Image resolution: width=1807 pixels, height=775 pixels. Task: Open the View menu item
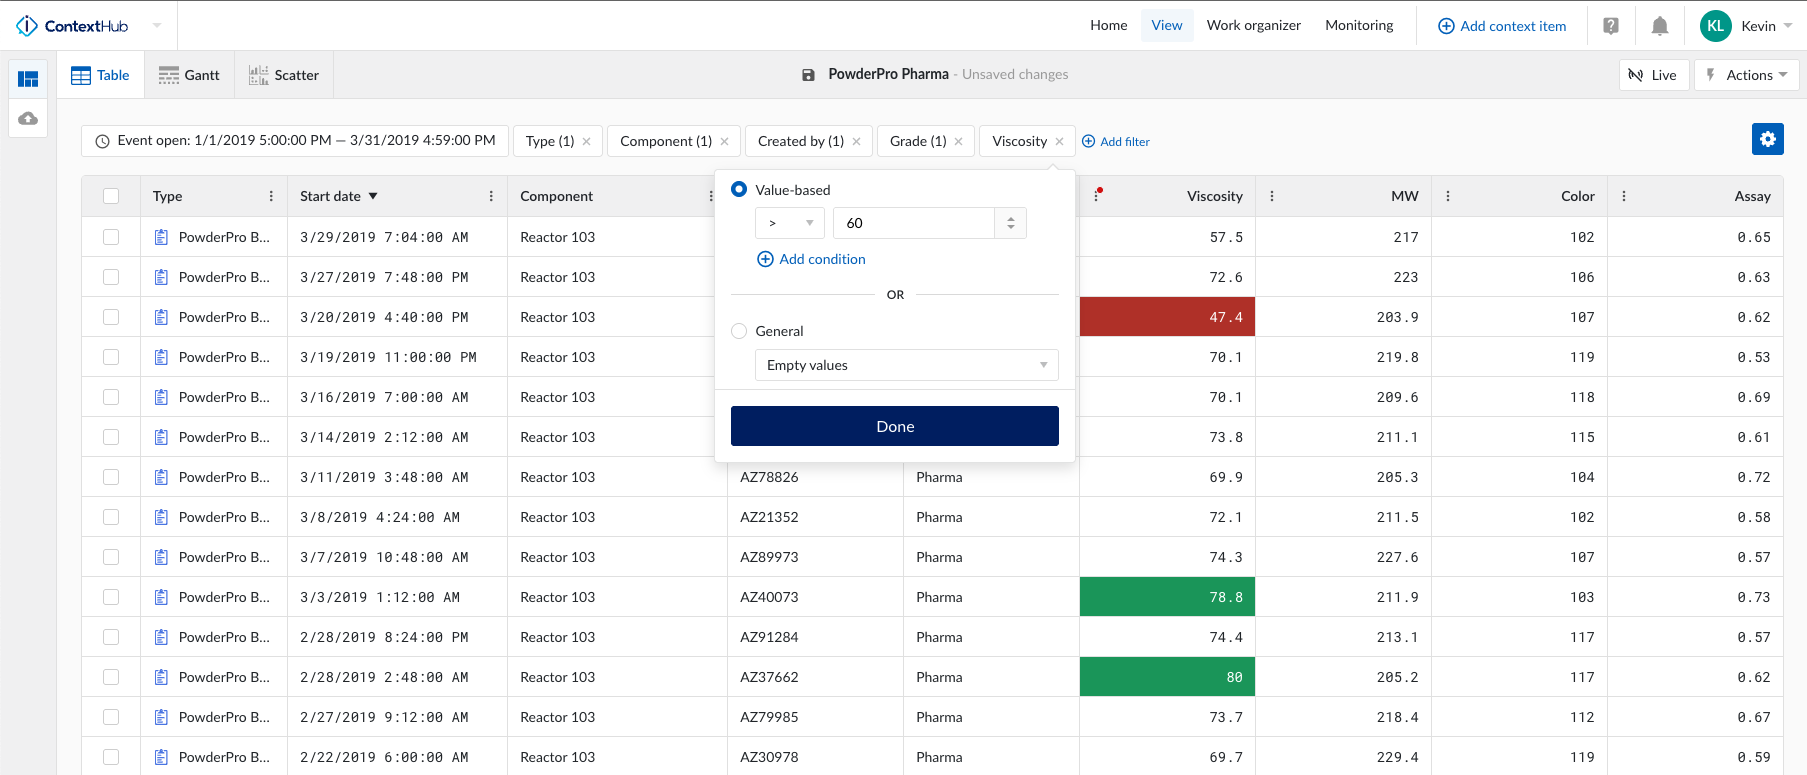tap(1167, 26)
